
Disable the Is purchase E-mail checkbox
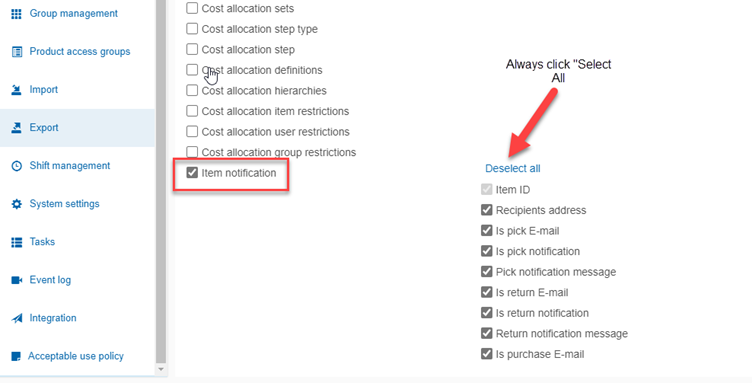coord(486,354)
